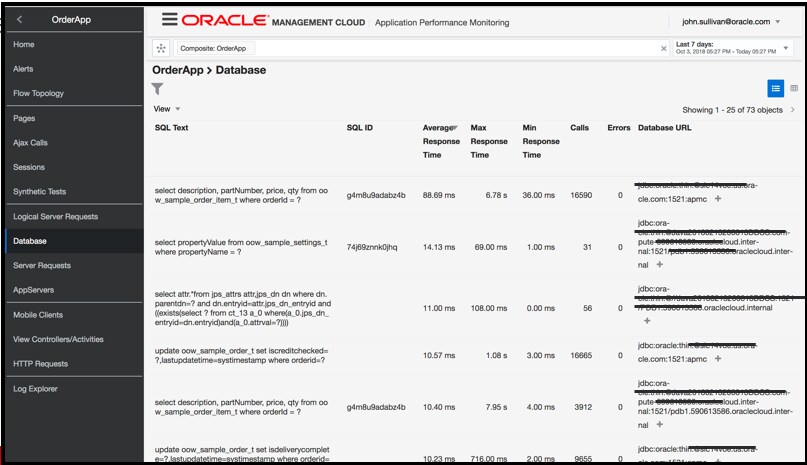The image size is (807, 465).
Task: Click the 7.95 s max response value
Action: [x=496, y=407]
